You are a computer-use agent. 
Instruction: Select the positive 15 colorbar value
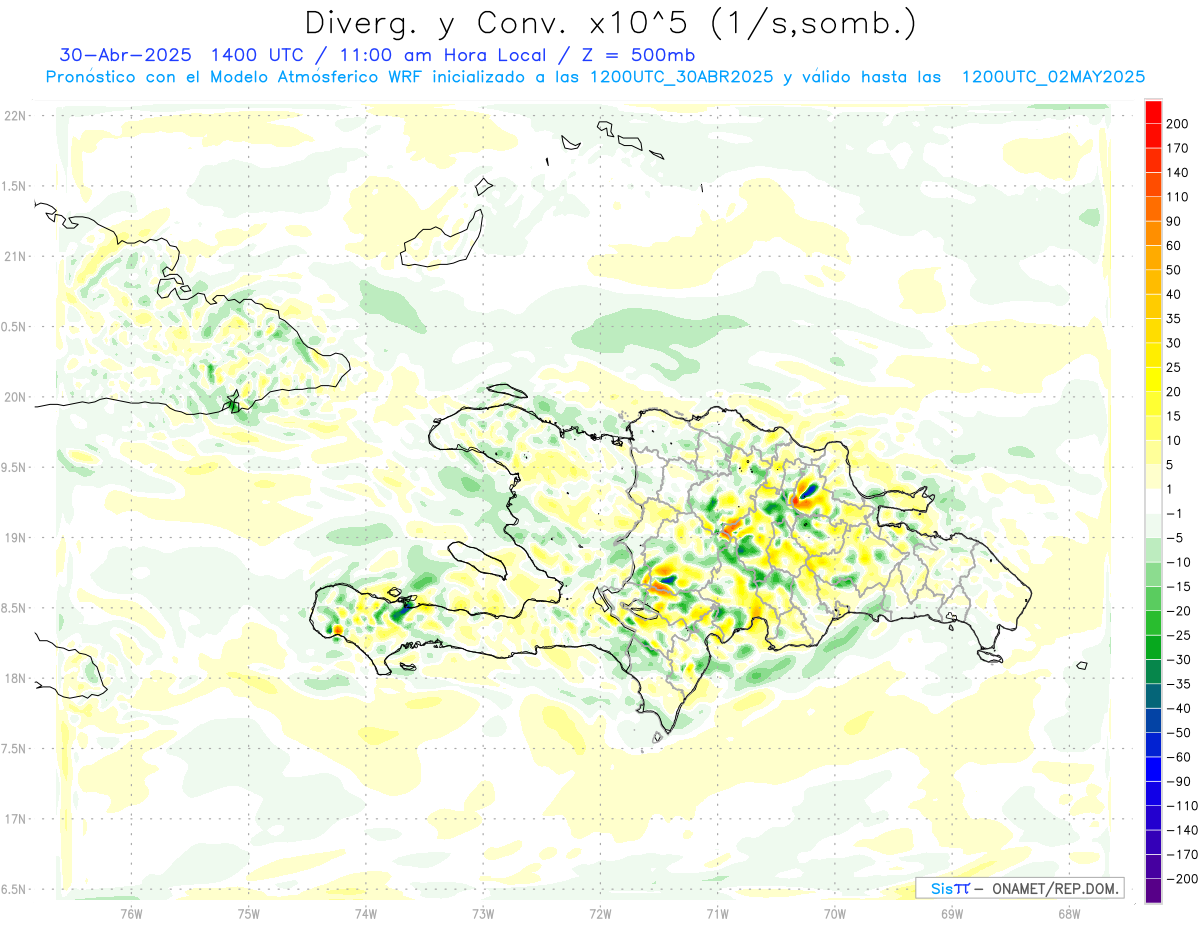point(1174,416)
